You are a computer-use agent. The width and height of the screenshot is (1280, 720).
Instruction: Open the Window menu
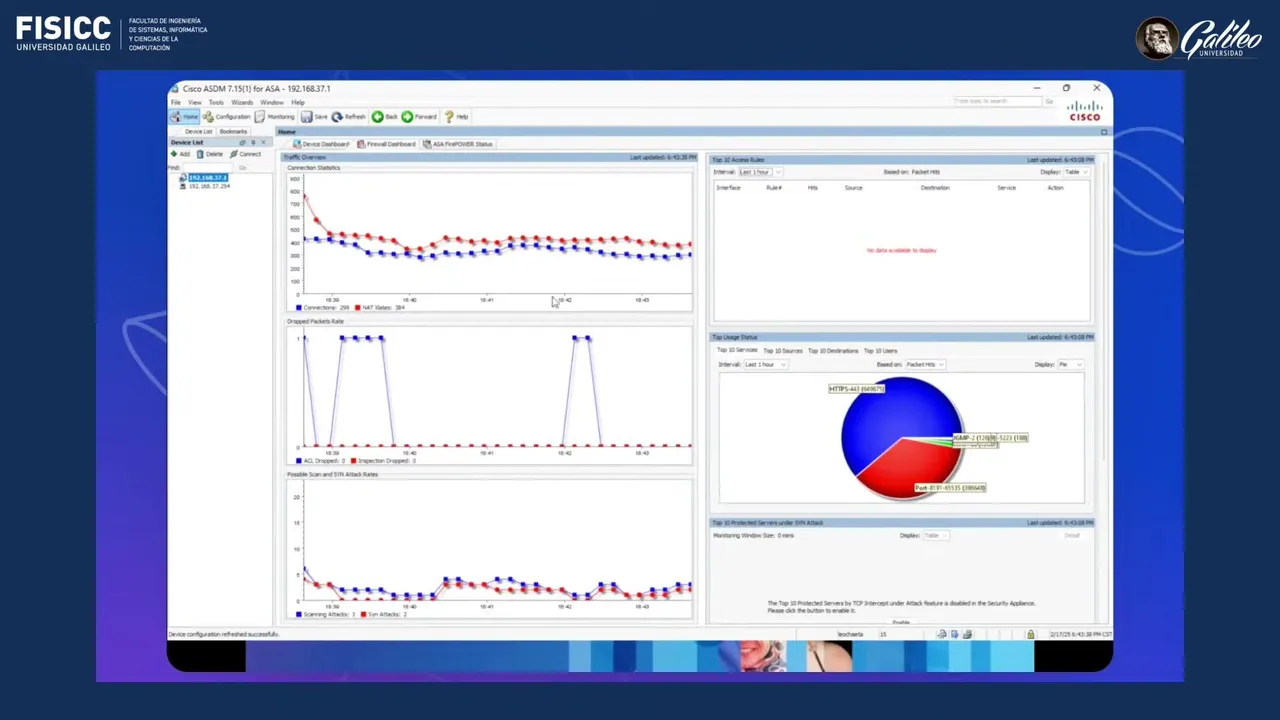click(271, 102)
